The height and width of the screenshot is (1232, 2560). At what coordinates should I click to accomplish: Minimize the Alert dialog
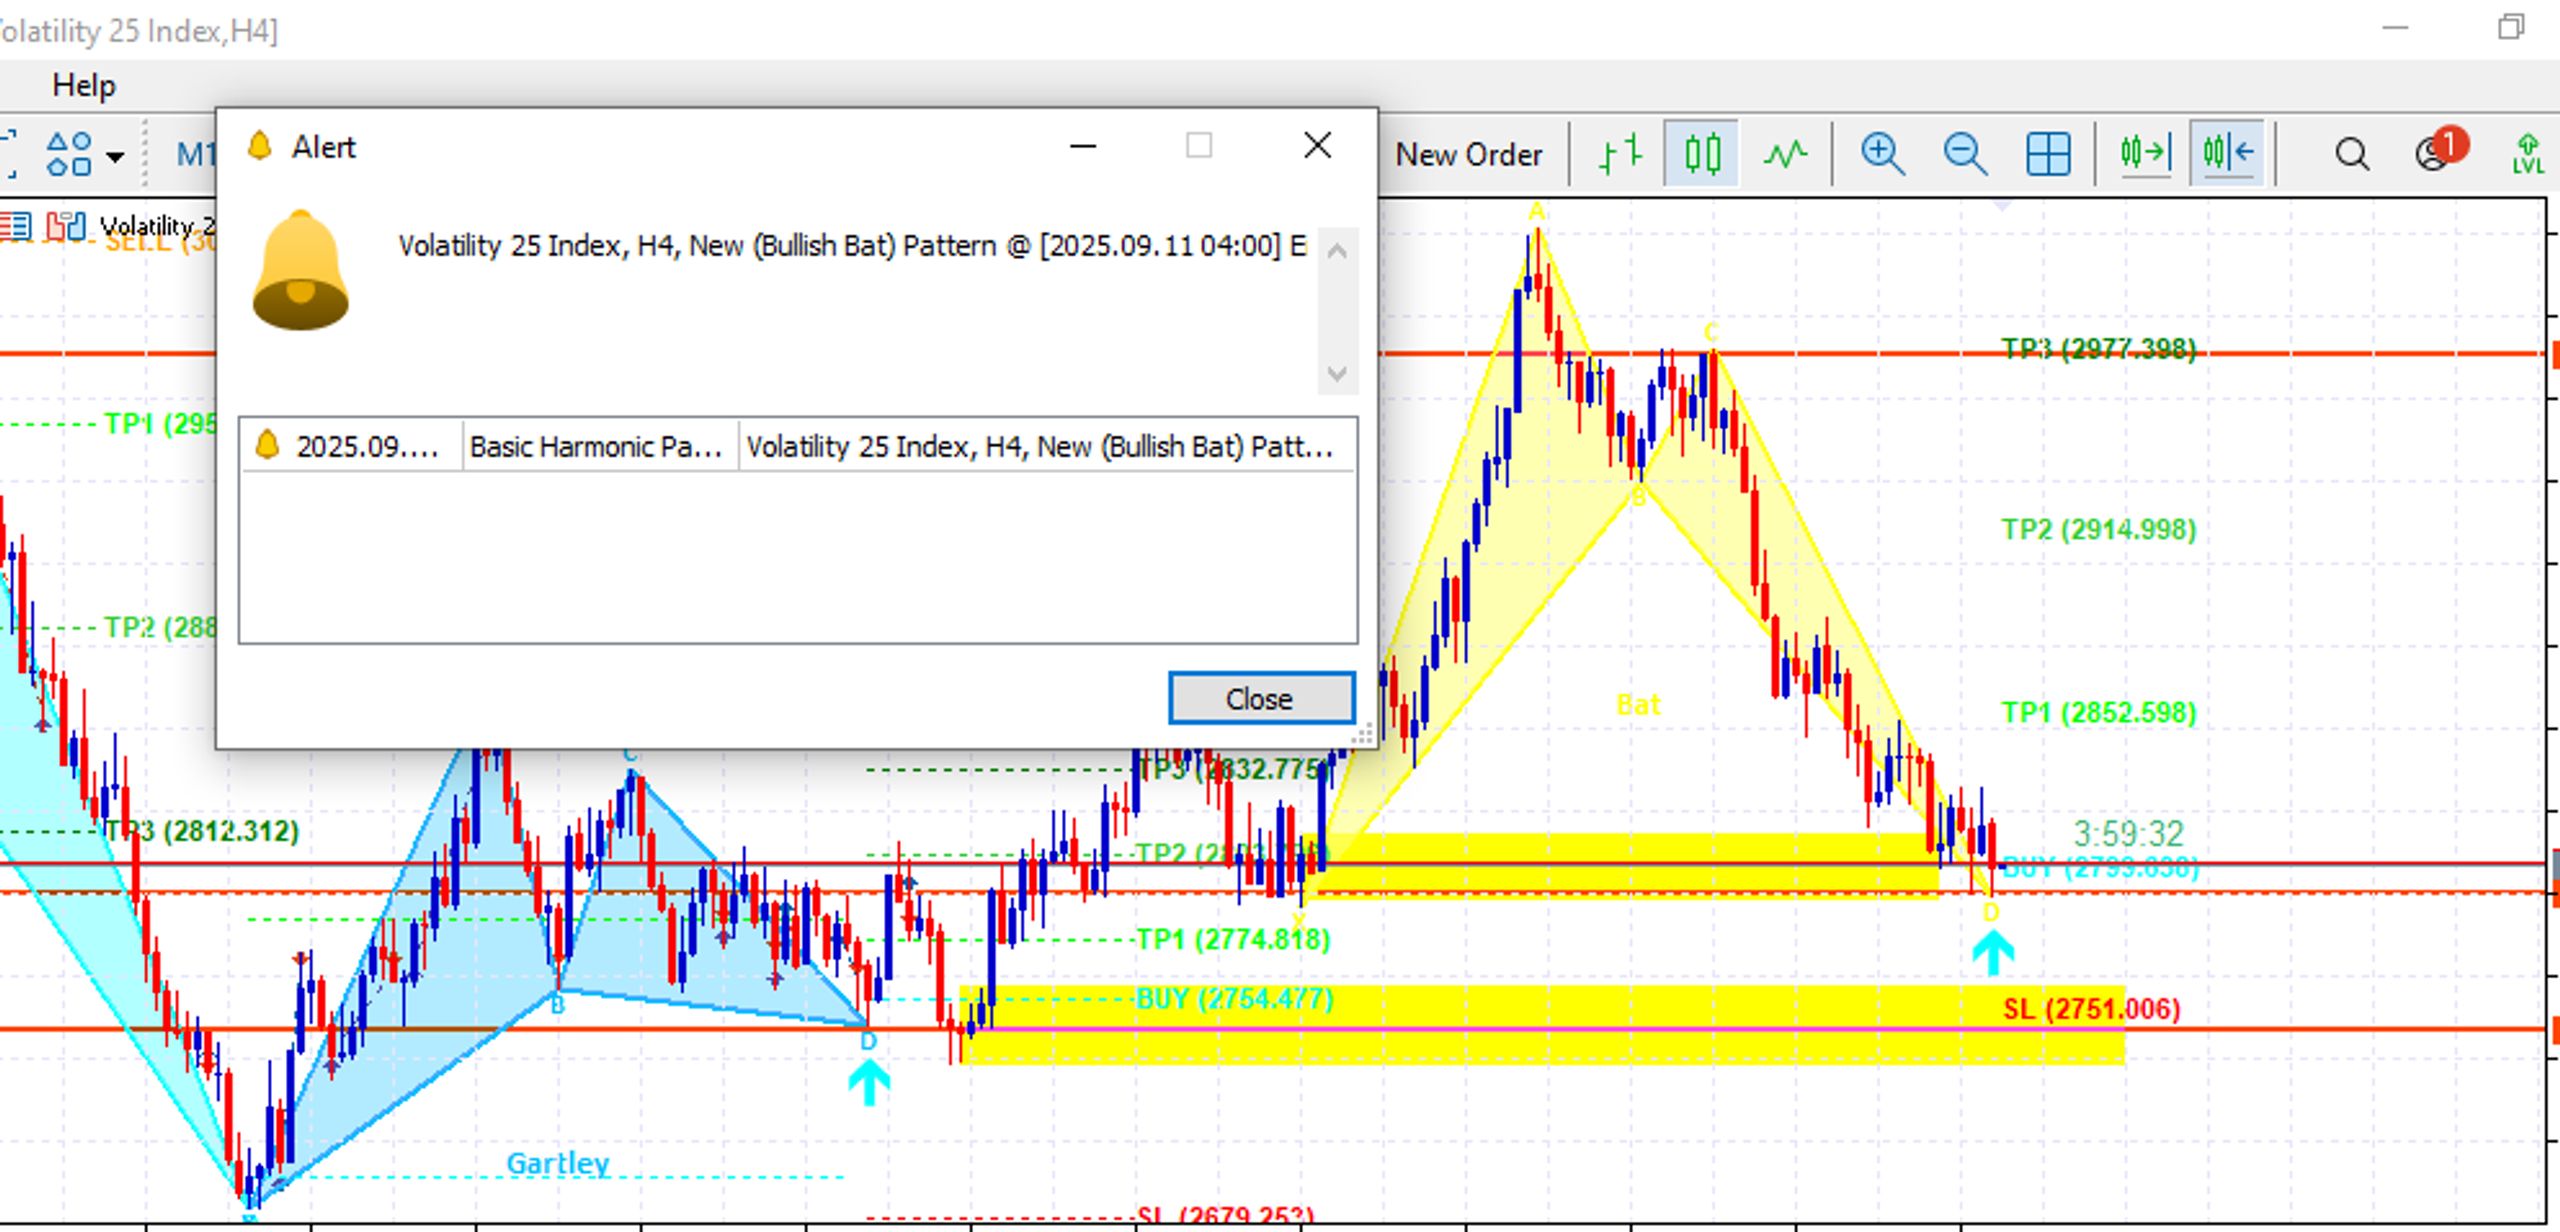(1083, 146)
